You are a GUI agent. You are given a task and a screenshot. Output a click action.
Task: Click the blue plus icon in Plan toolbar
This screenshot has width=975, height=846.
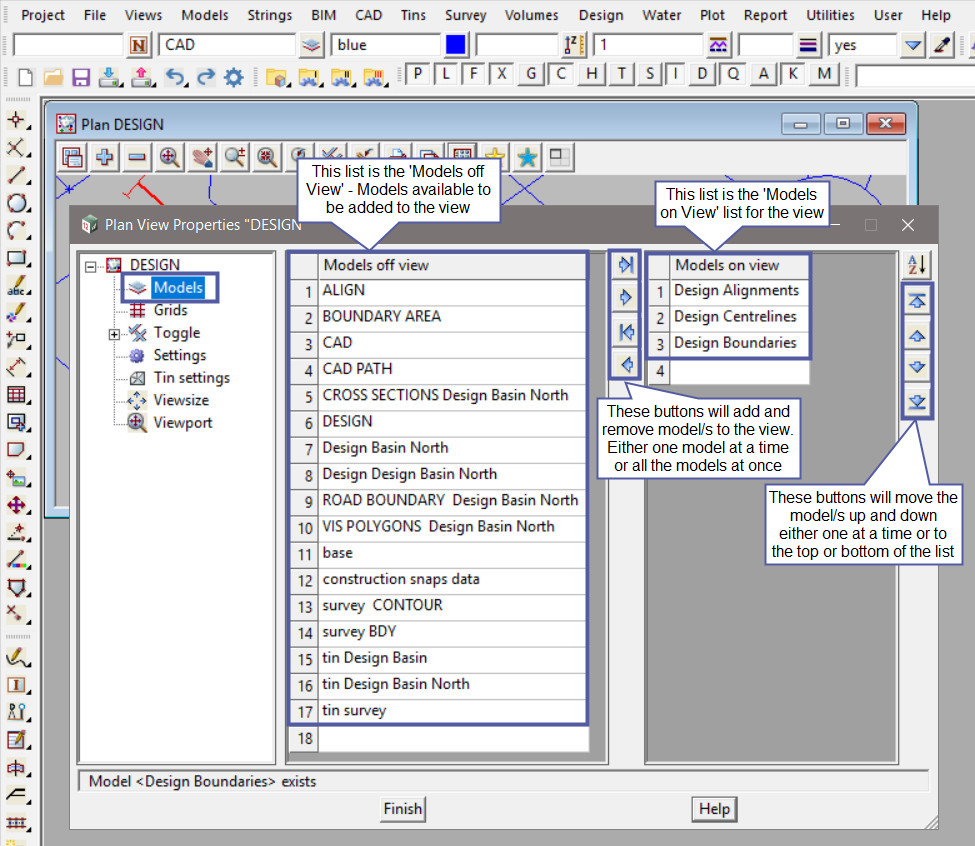[104, 157]
